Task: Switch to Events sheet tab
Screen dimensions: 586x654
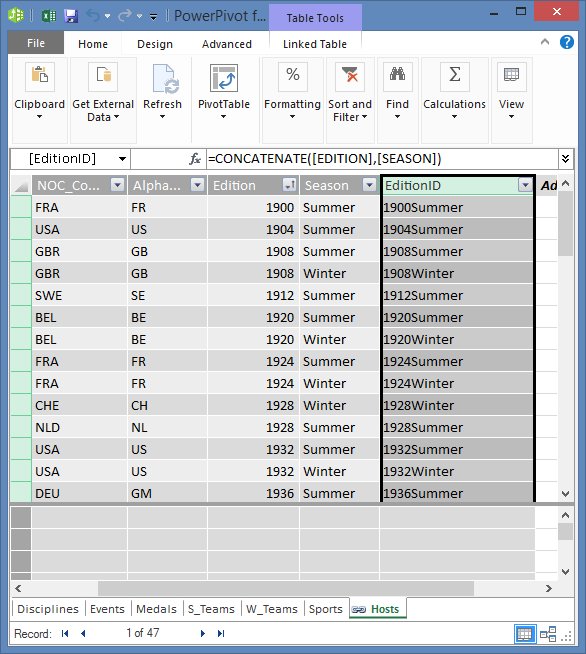Action: pyautogui.click(x=108, y=609)
